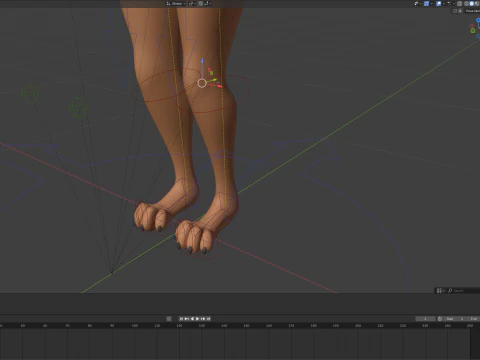Click the green Y arrow of transform gizmo
This screenshot has height=360, width=480.
click(214, 80)
